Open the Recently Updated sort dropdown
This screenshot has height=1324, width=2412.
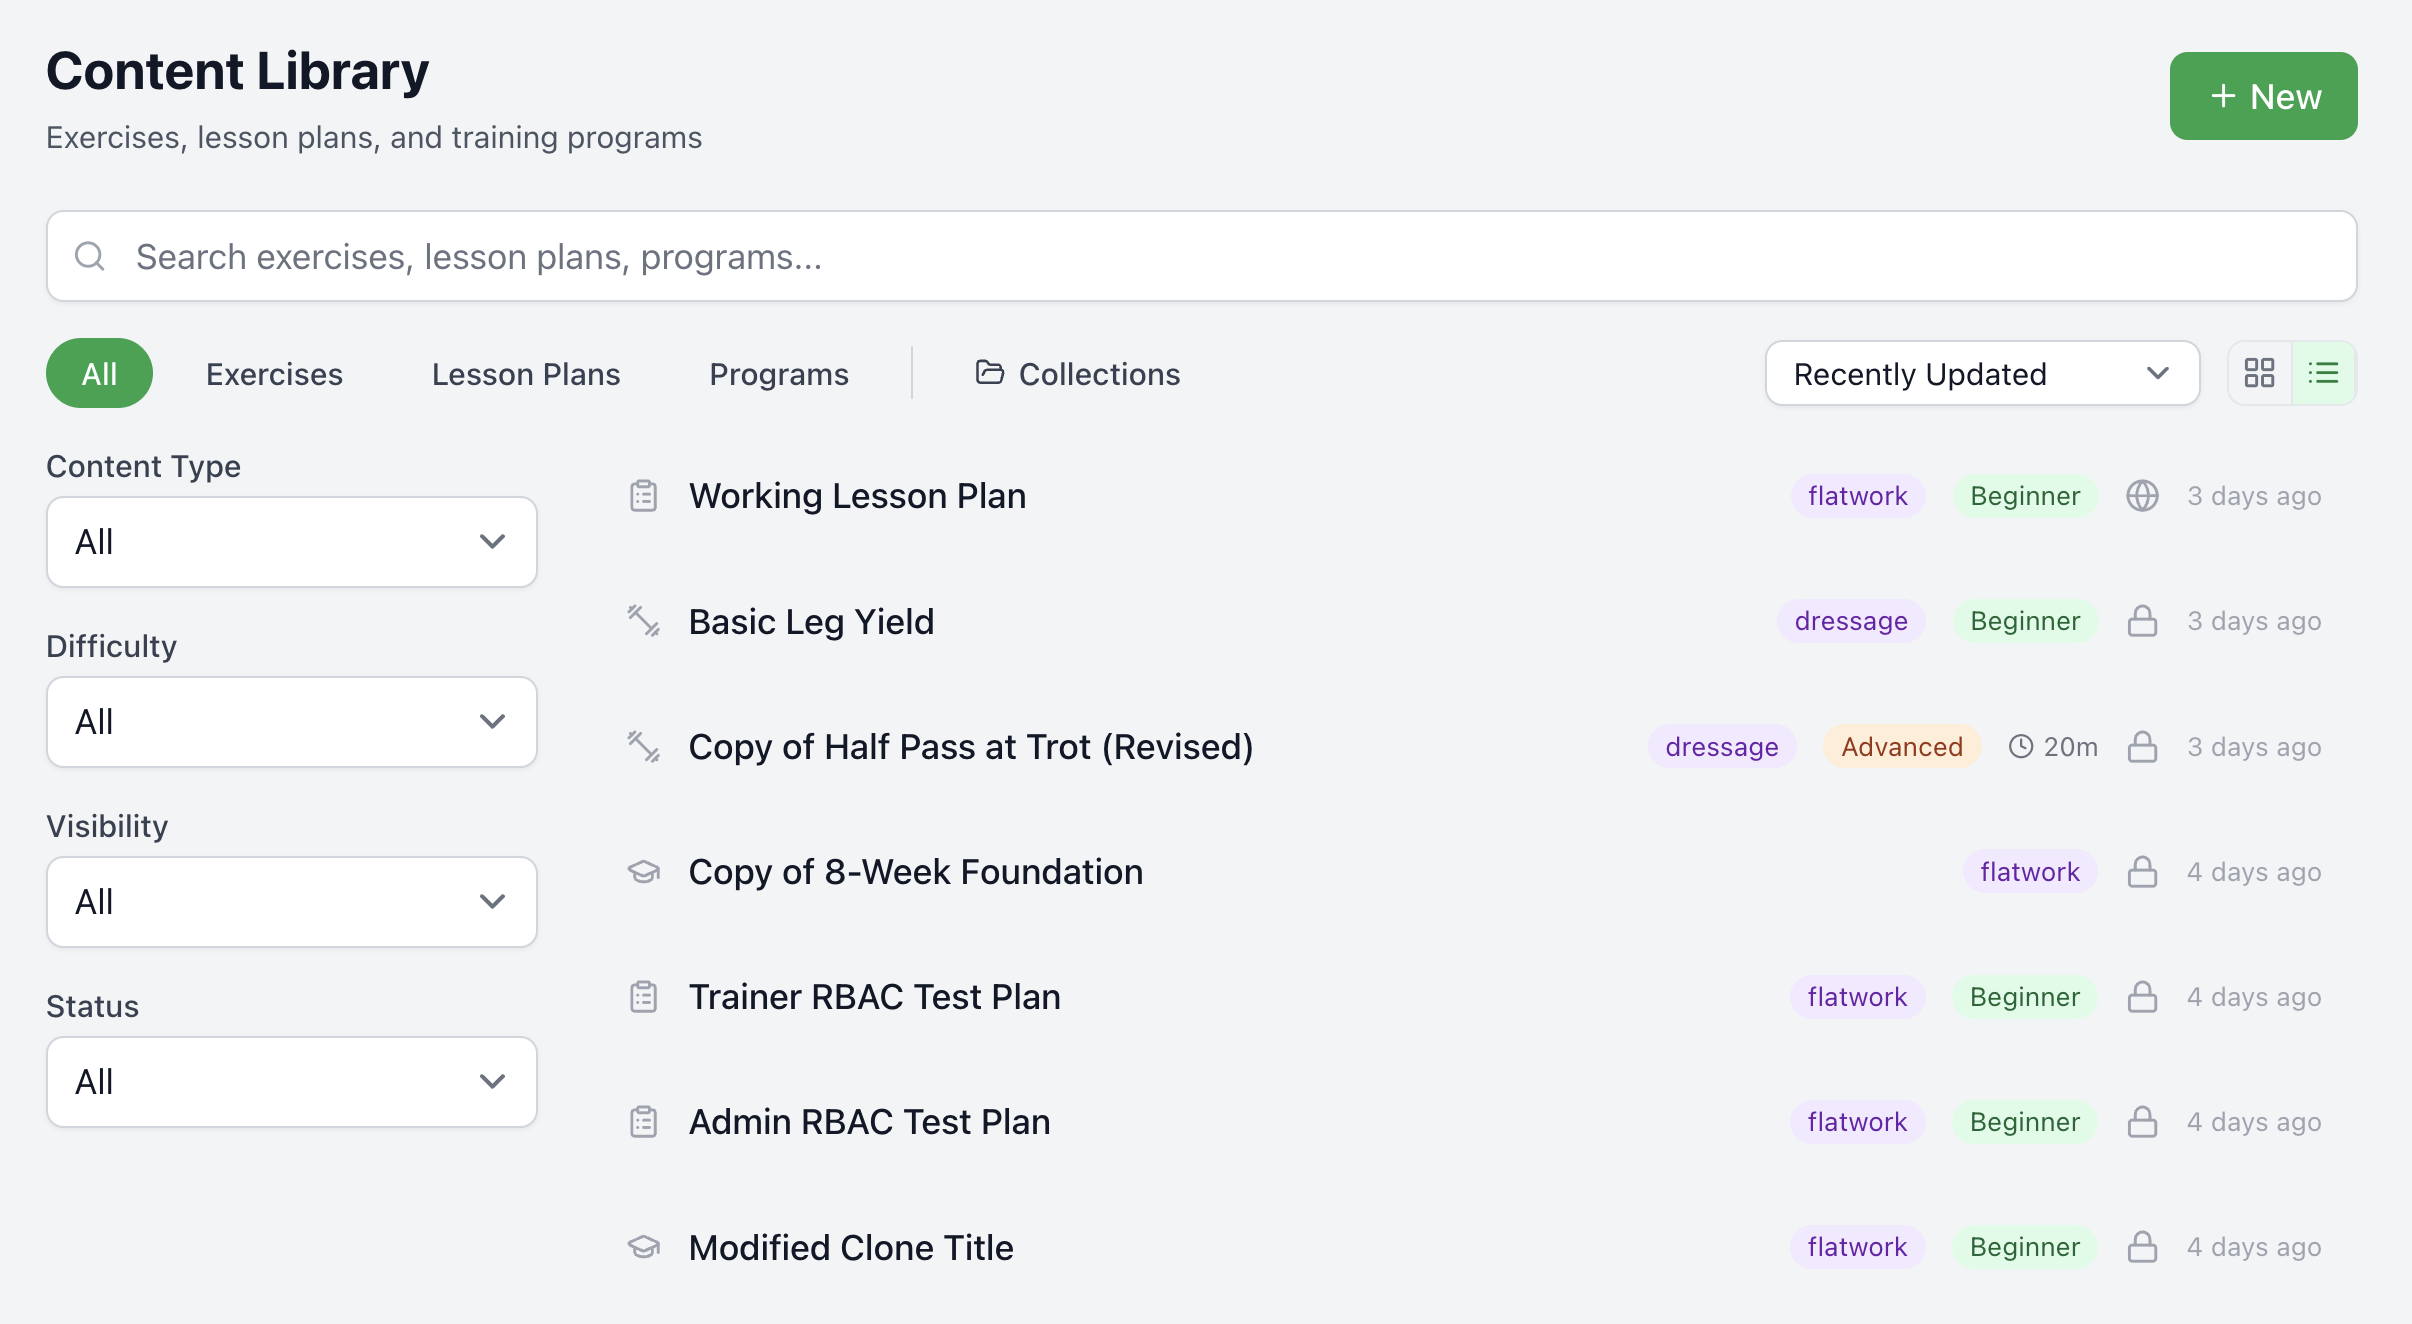tap(1982, 373)
